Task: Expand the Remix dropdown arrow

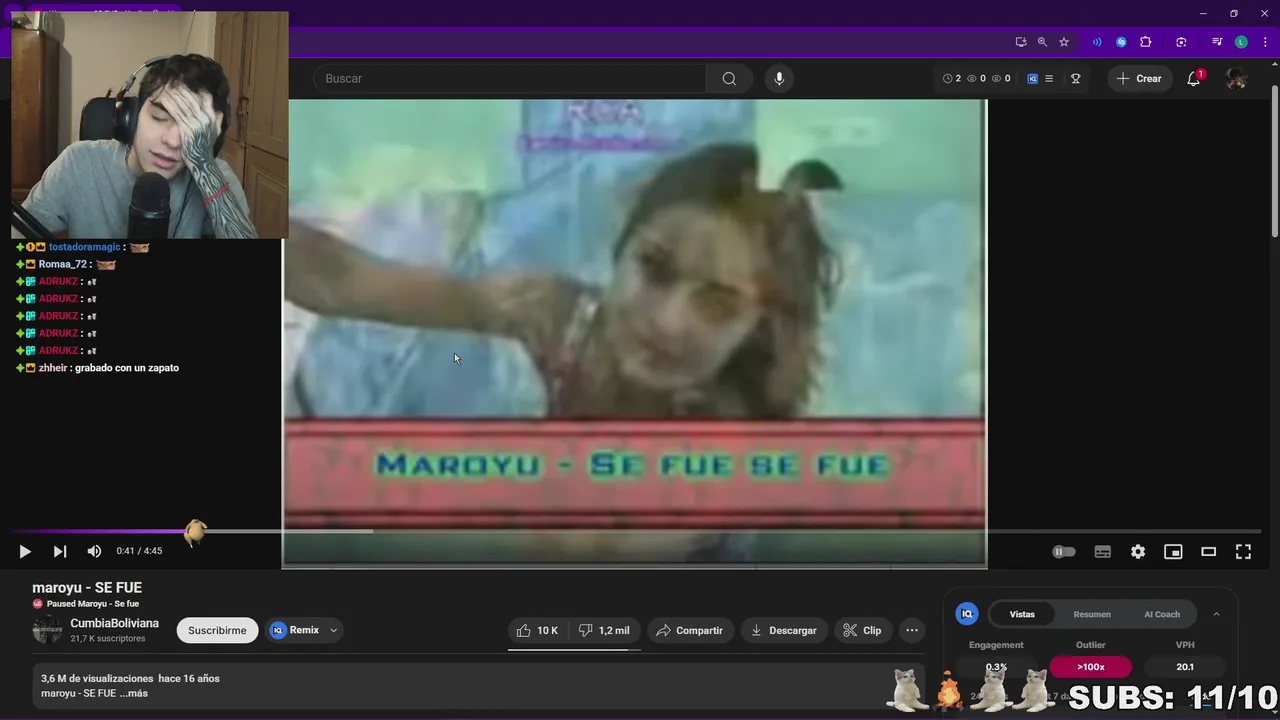Action: point(334,631)
